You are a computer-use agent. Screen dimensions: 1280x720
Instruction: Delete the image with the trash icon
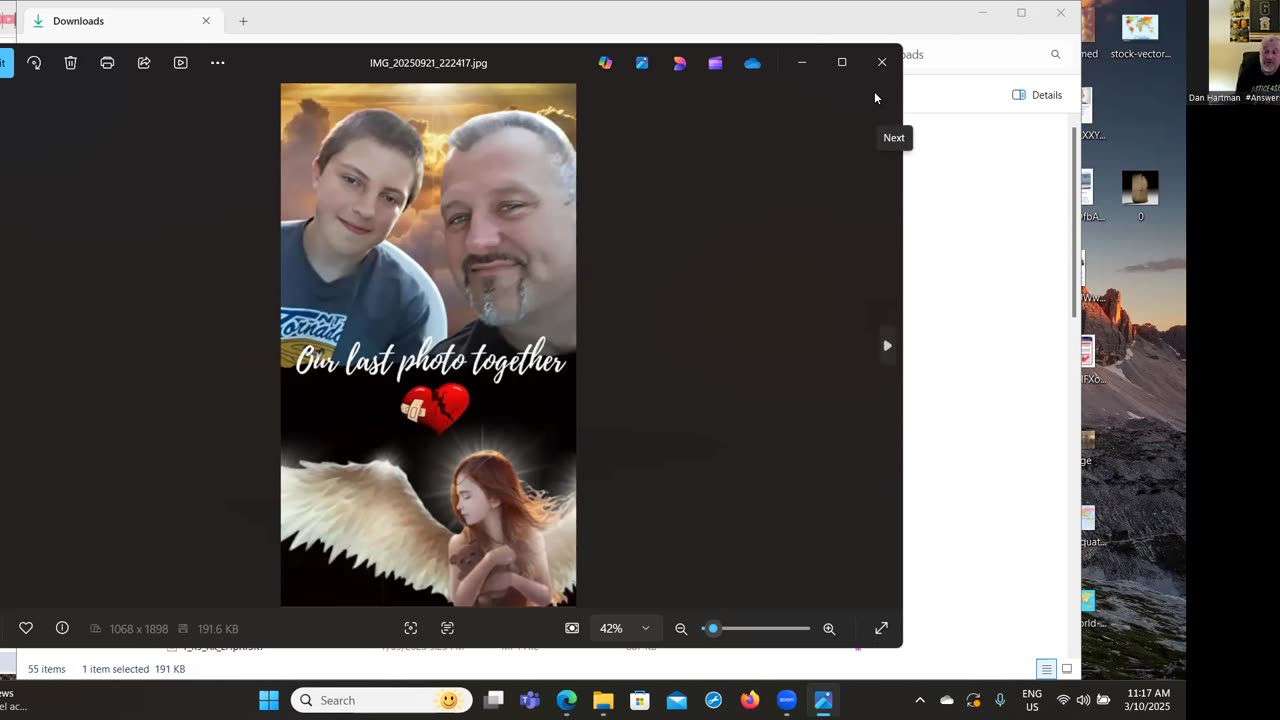(71, 63)
